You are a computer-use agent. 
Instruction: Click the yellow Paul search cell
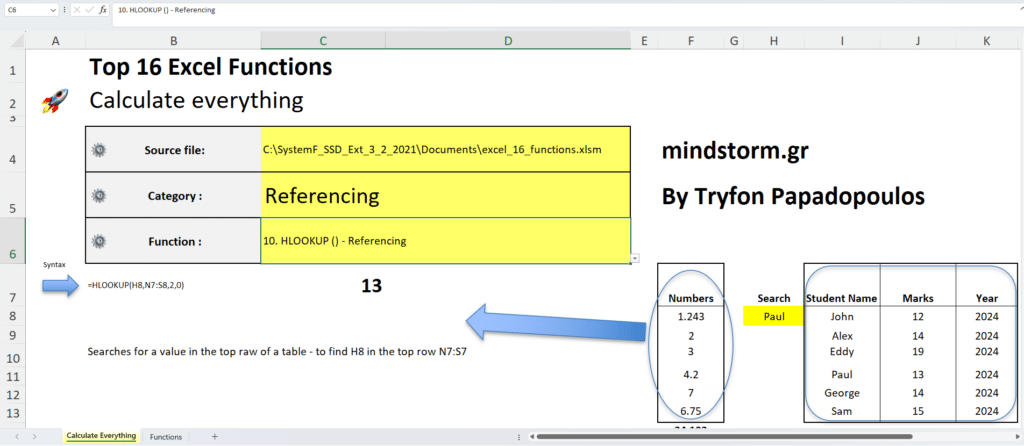coord(773,316)
